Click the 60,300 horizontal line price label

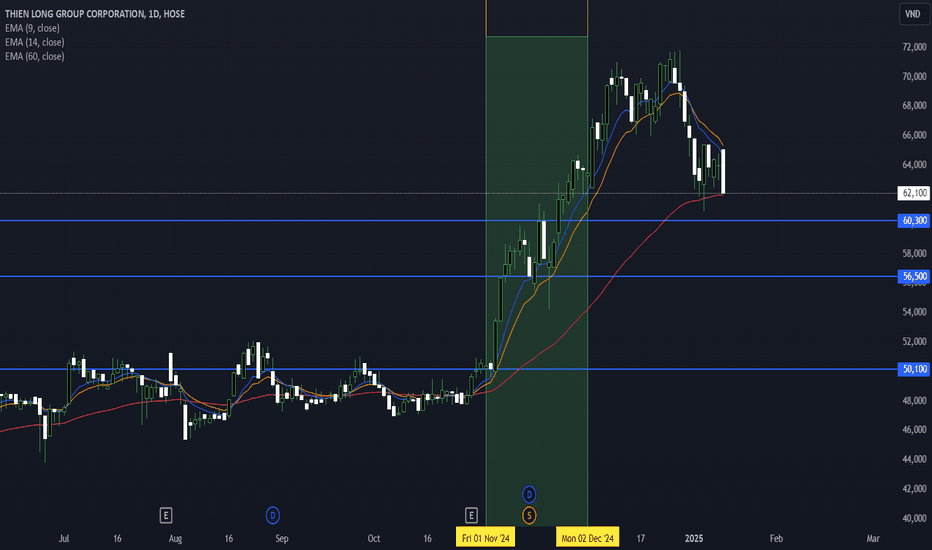point(914,221)
